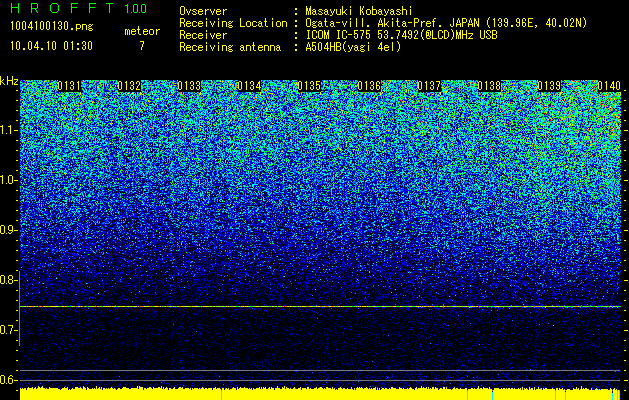Click the 0138 time marker

[x=489, y=86]
